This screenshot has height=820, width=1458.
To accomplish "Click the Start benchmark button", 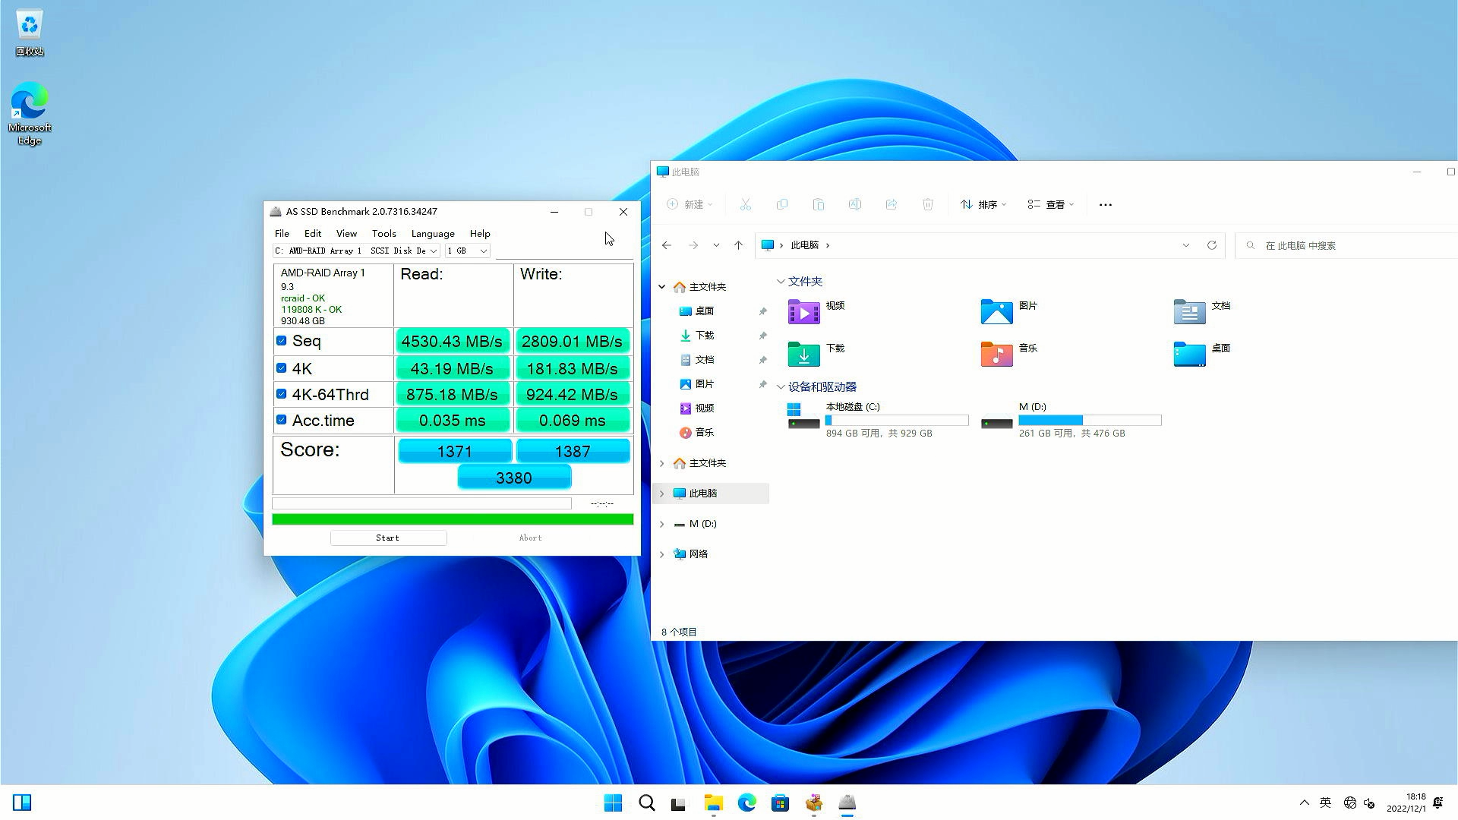I will (x=388, y=538).
